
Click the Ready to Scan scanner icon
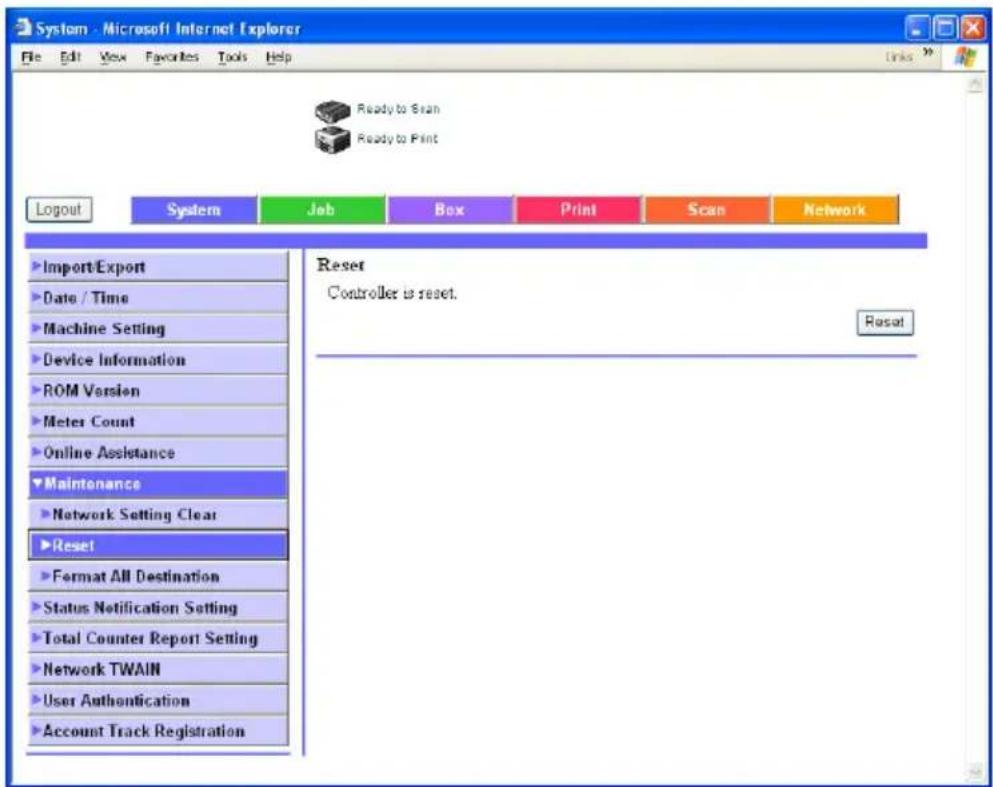[332, 111]
